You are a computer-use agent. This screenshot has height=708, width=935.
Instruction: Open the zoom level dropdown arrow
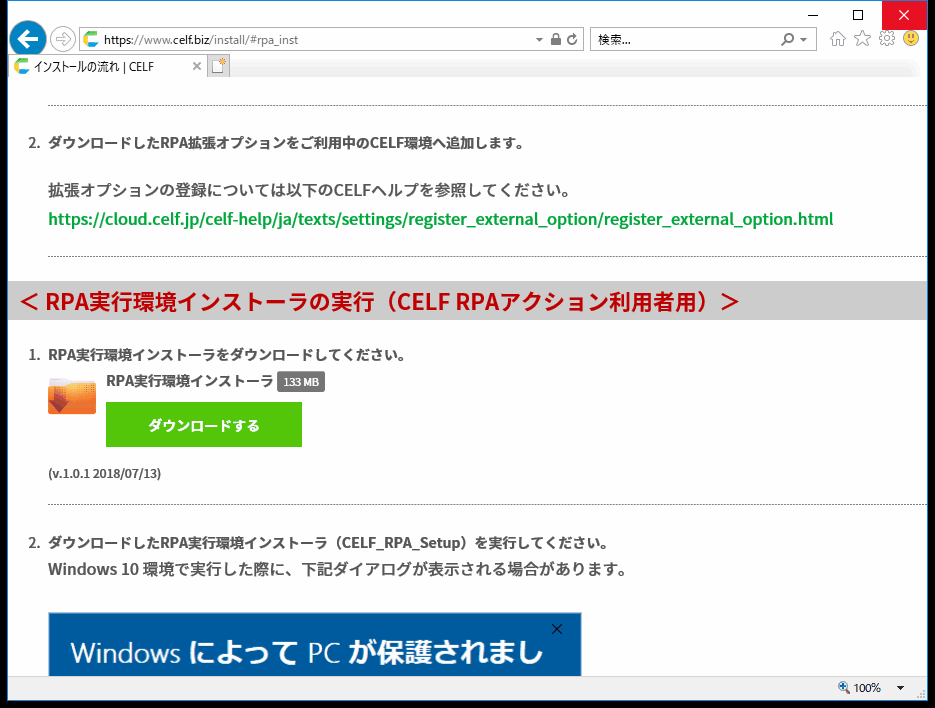(900, 688)
